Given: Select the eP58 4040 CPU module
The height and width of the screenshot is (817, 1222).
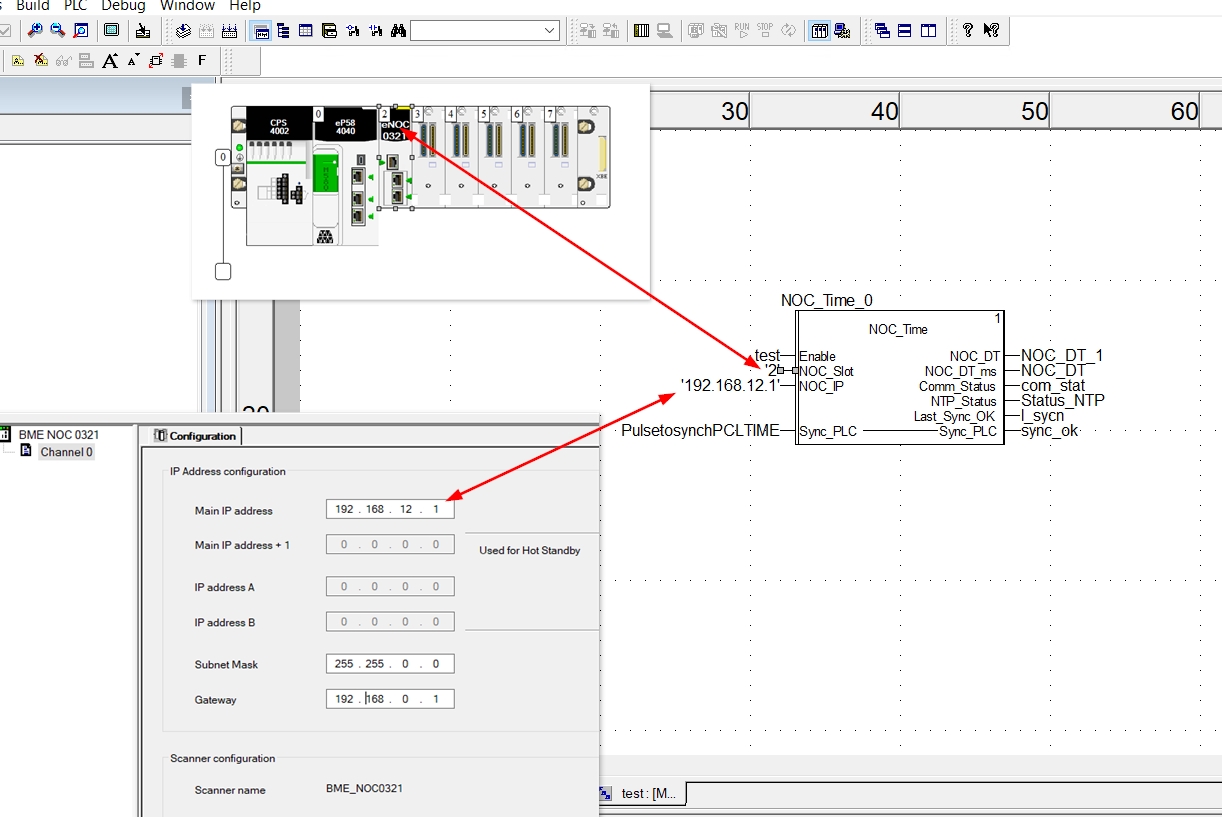Looking at the screenshot, I should 345,175.
